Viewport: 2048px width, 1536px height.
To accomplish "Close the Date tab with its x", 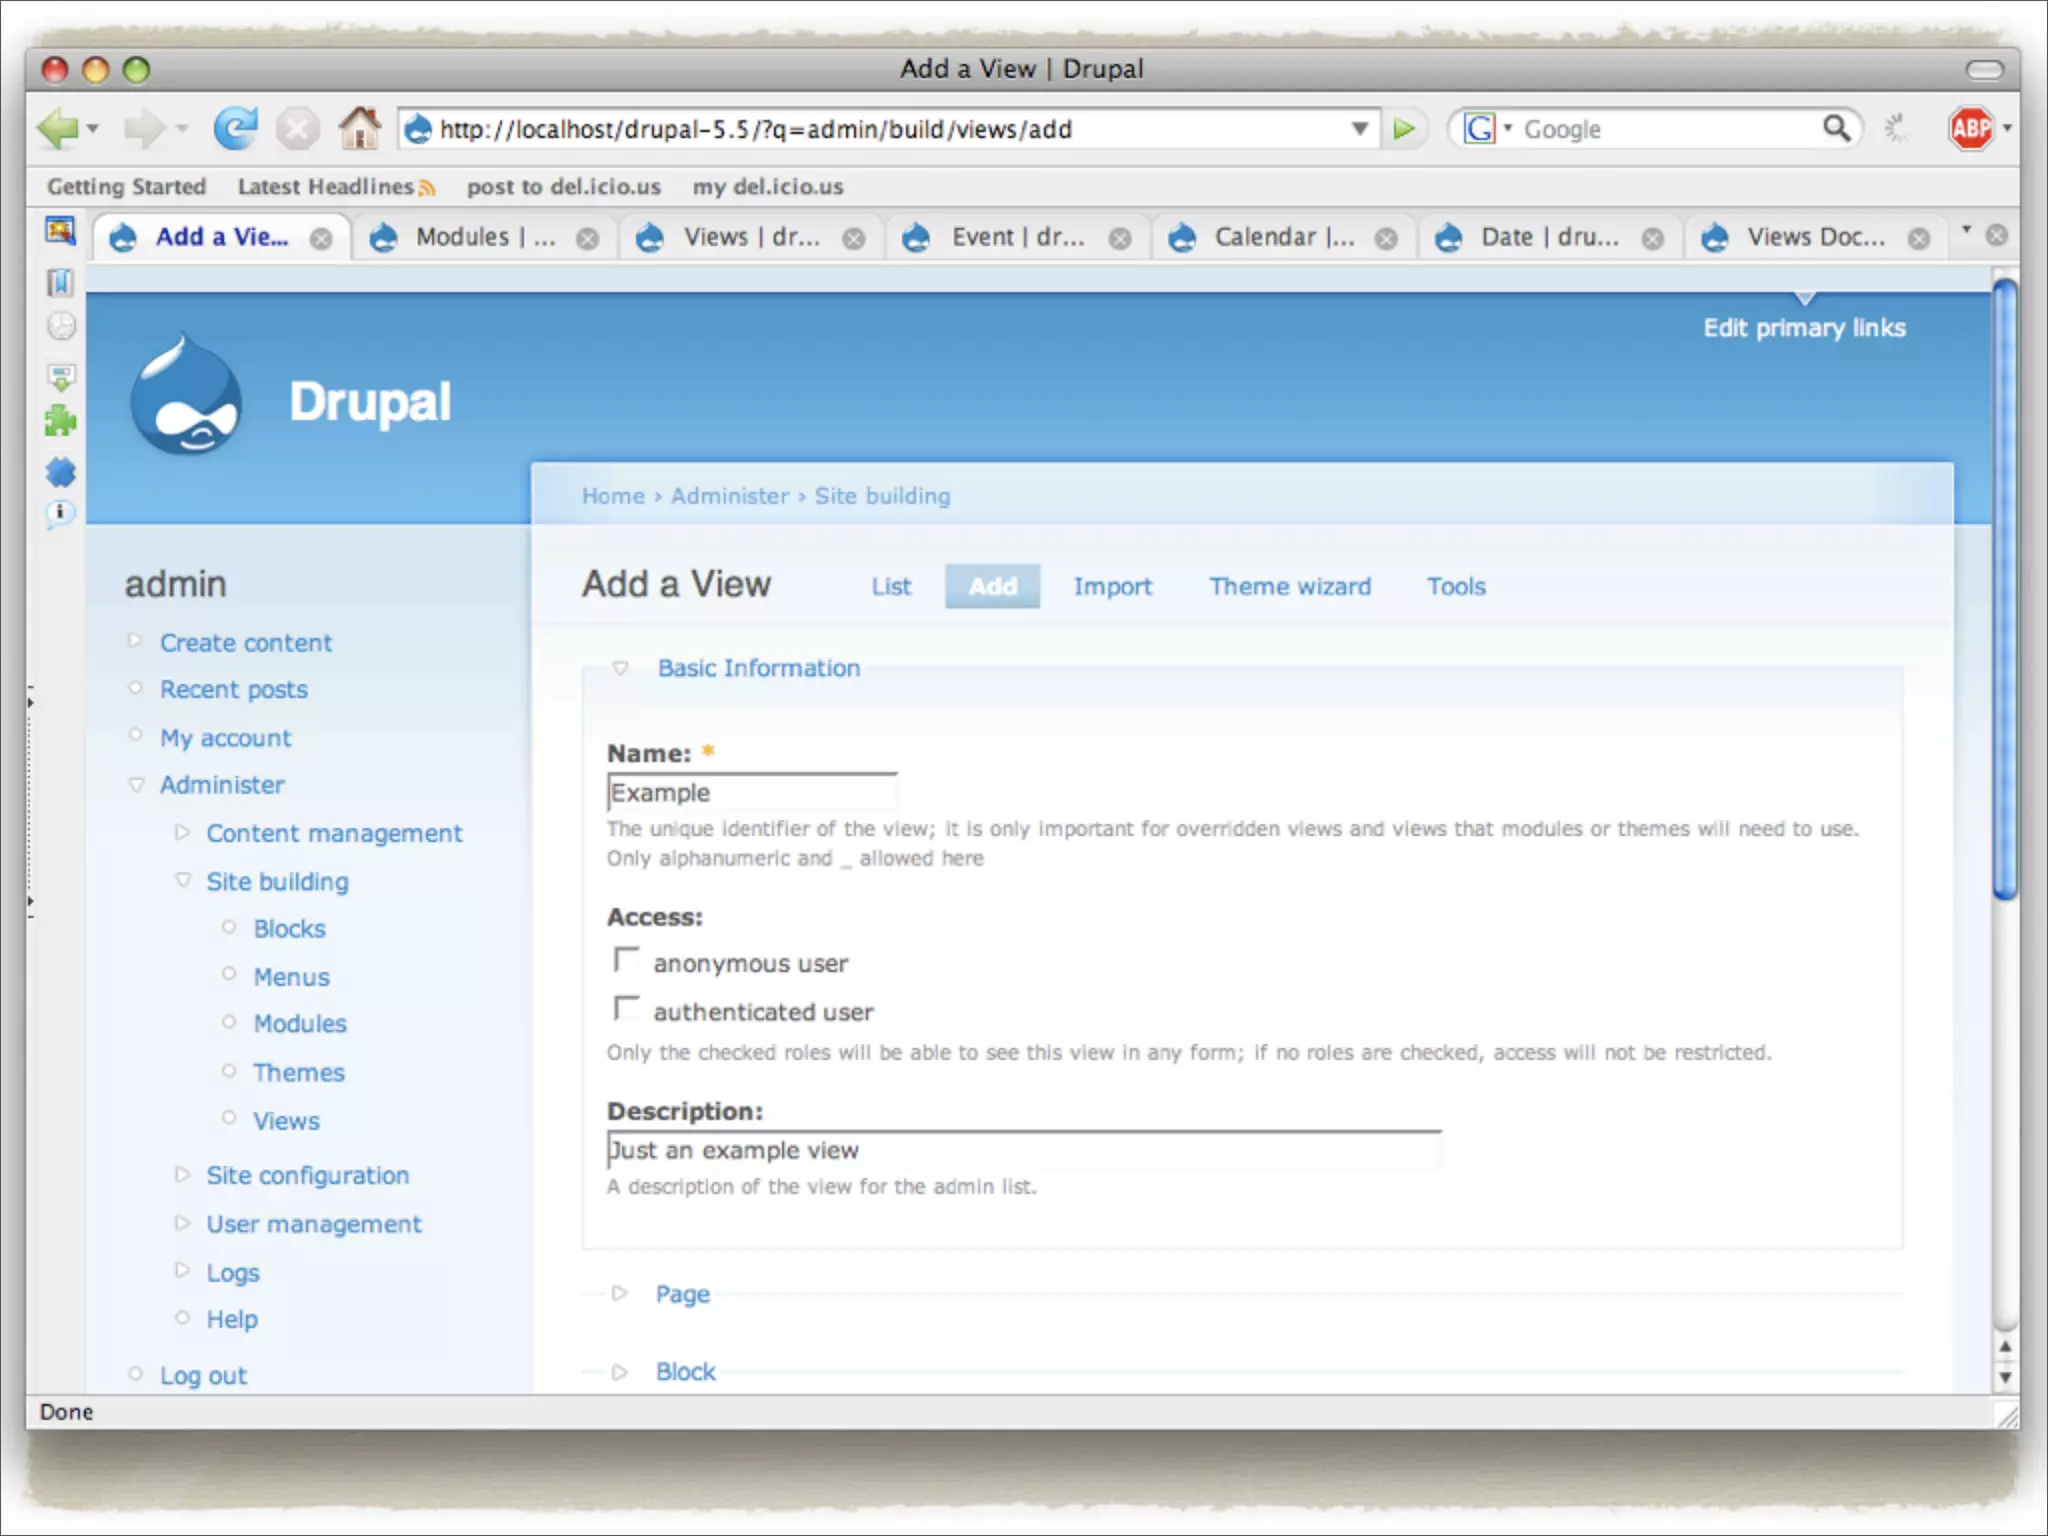I will (1653, 239).
